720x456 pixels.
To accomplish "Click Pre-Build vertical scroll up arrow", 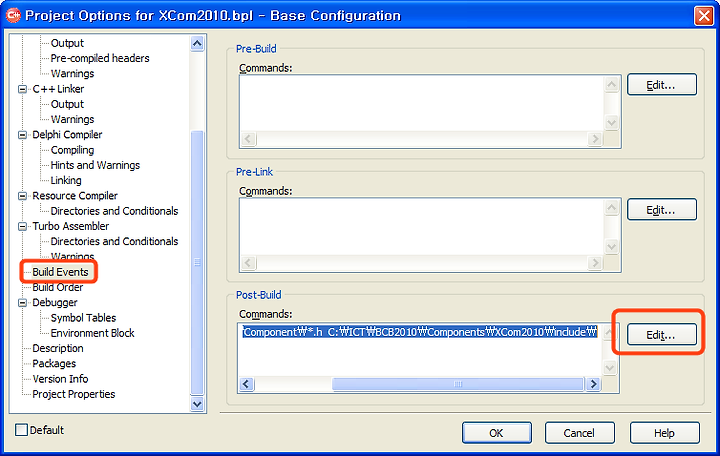I will (x=612, y=84).
